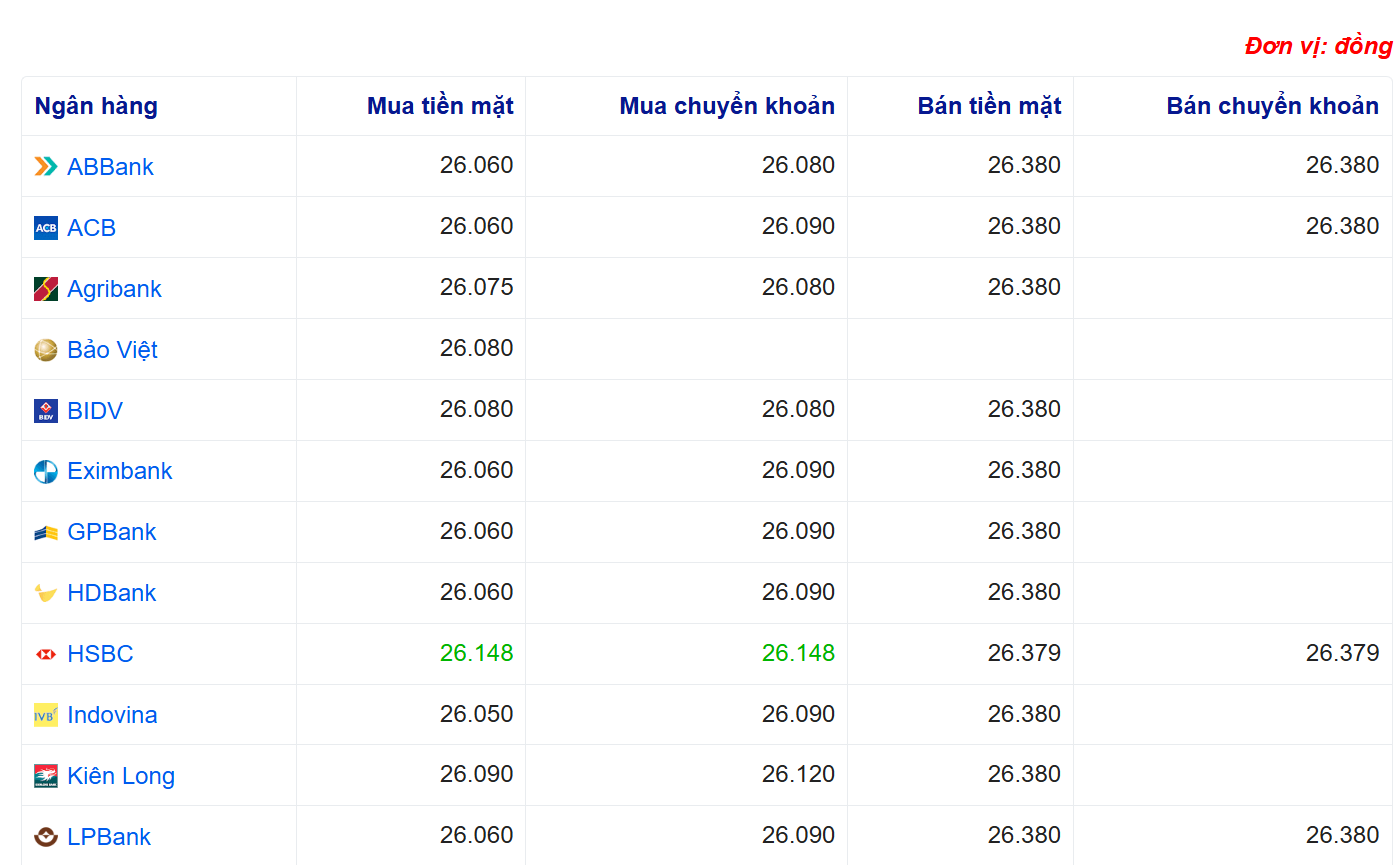Click the Eximbank logo icon

pos(46,472)
